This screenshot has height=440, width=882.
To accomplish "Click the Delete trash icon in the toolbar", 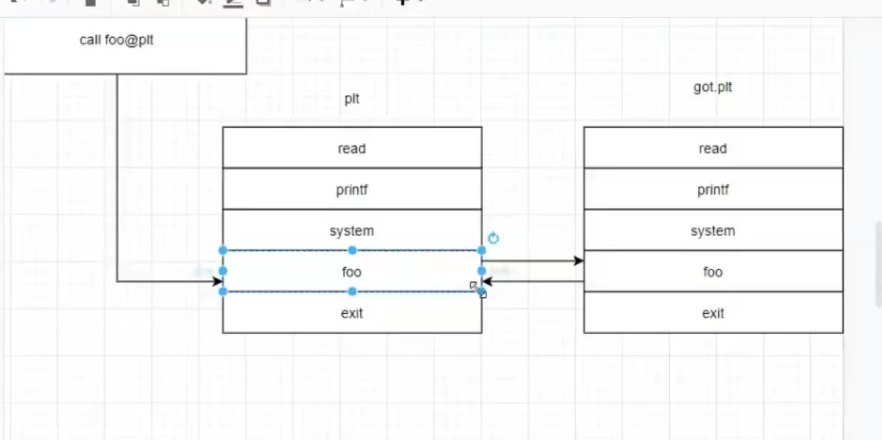I will pyautogui.click(x=91, y=3).
